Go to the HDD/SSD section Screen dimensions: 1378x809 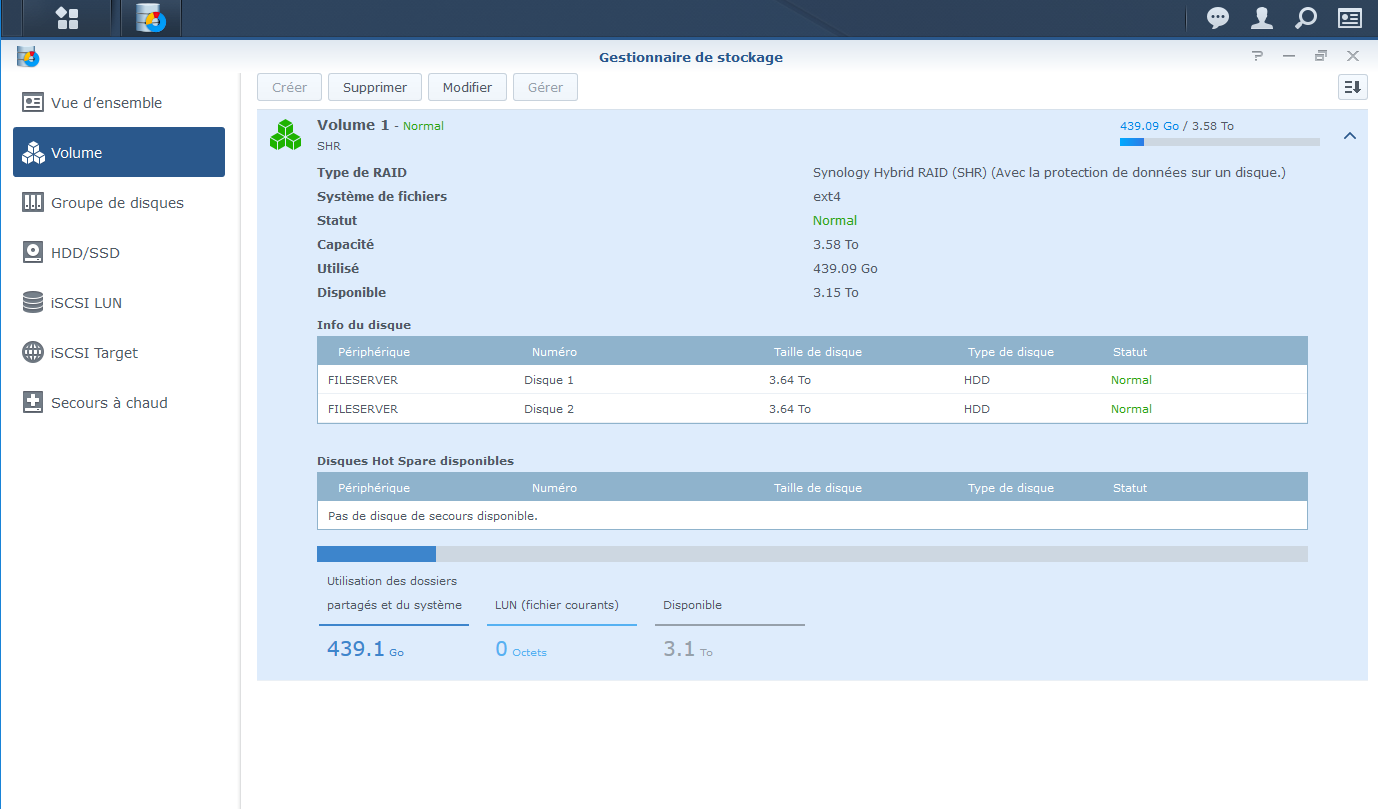(85, 253)
